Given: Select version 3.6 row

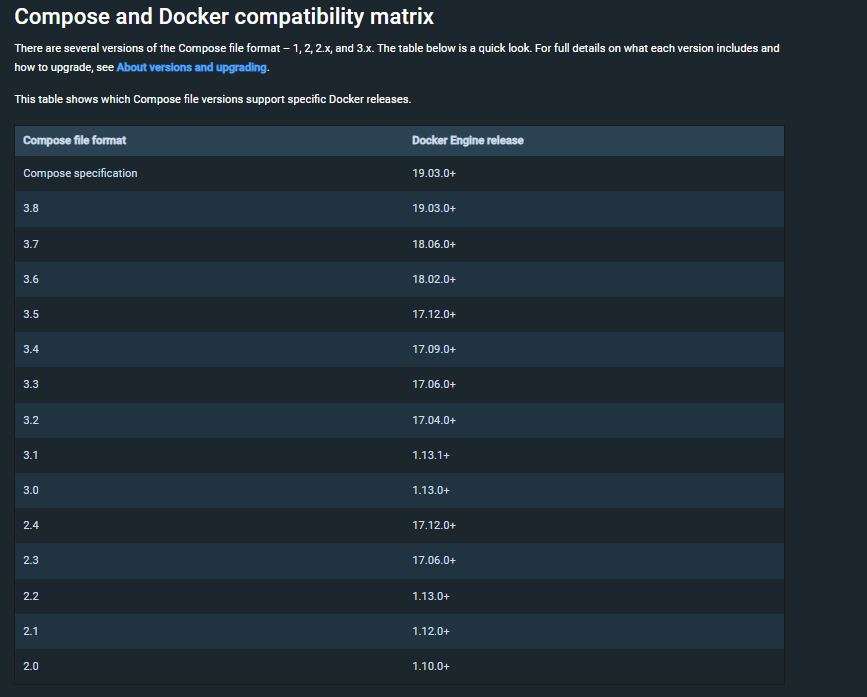Looking at the screenshot, I should [x=31, y=278].
